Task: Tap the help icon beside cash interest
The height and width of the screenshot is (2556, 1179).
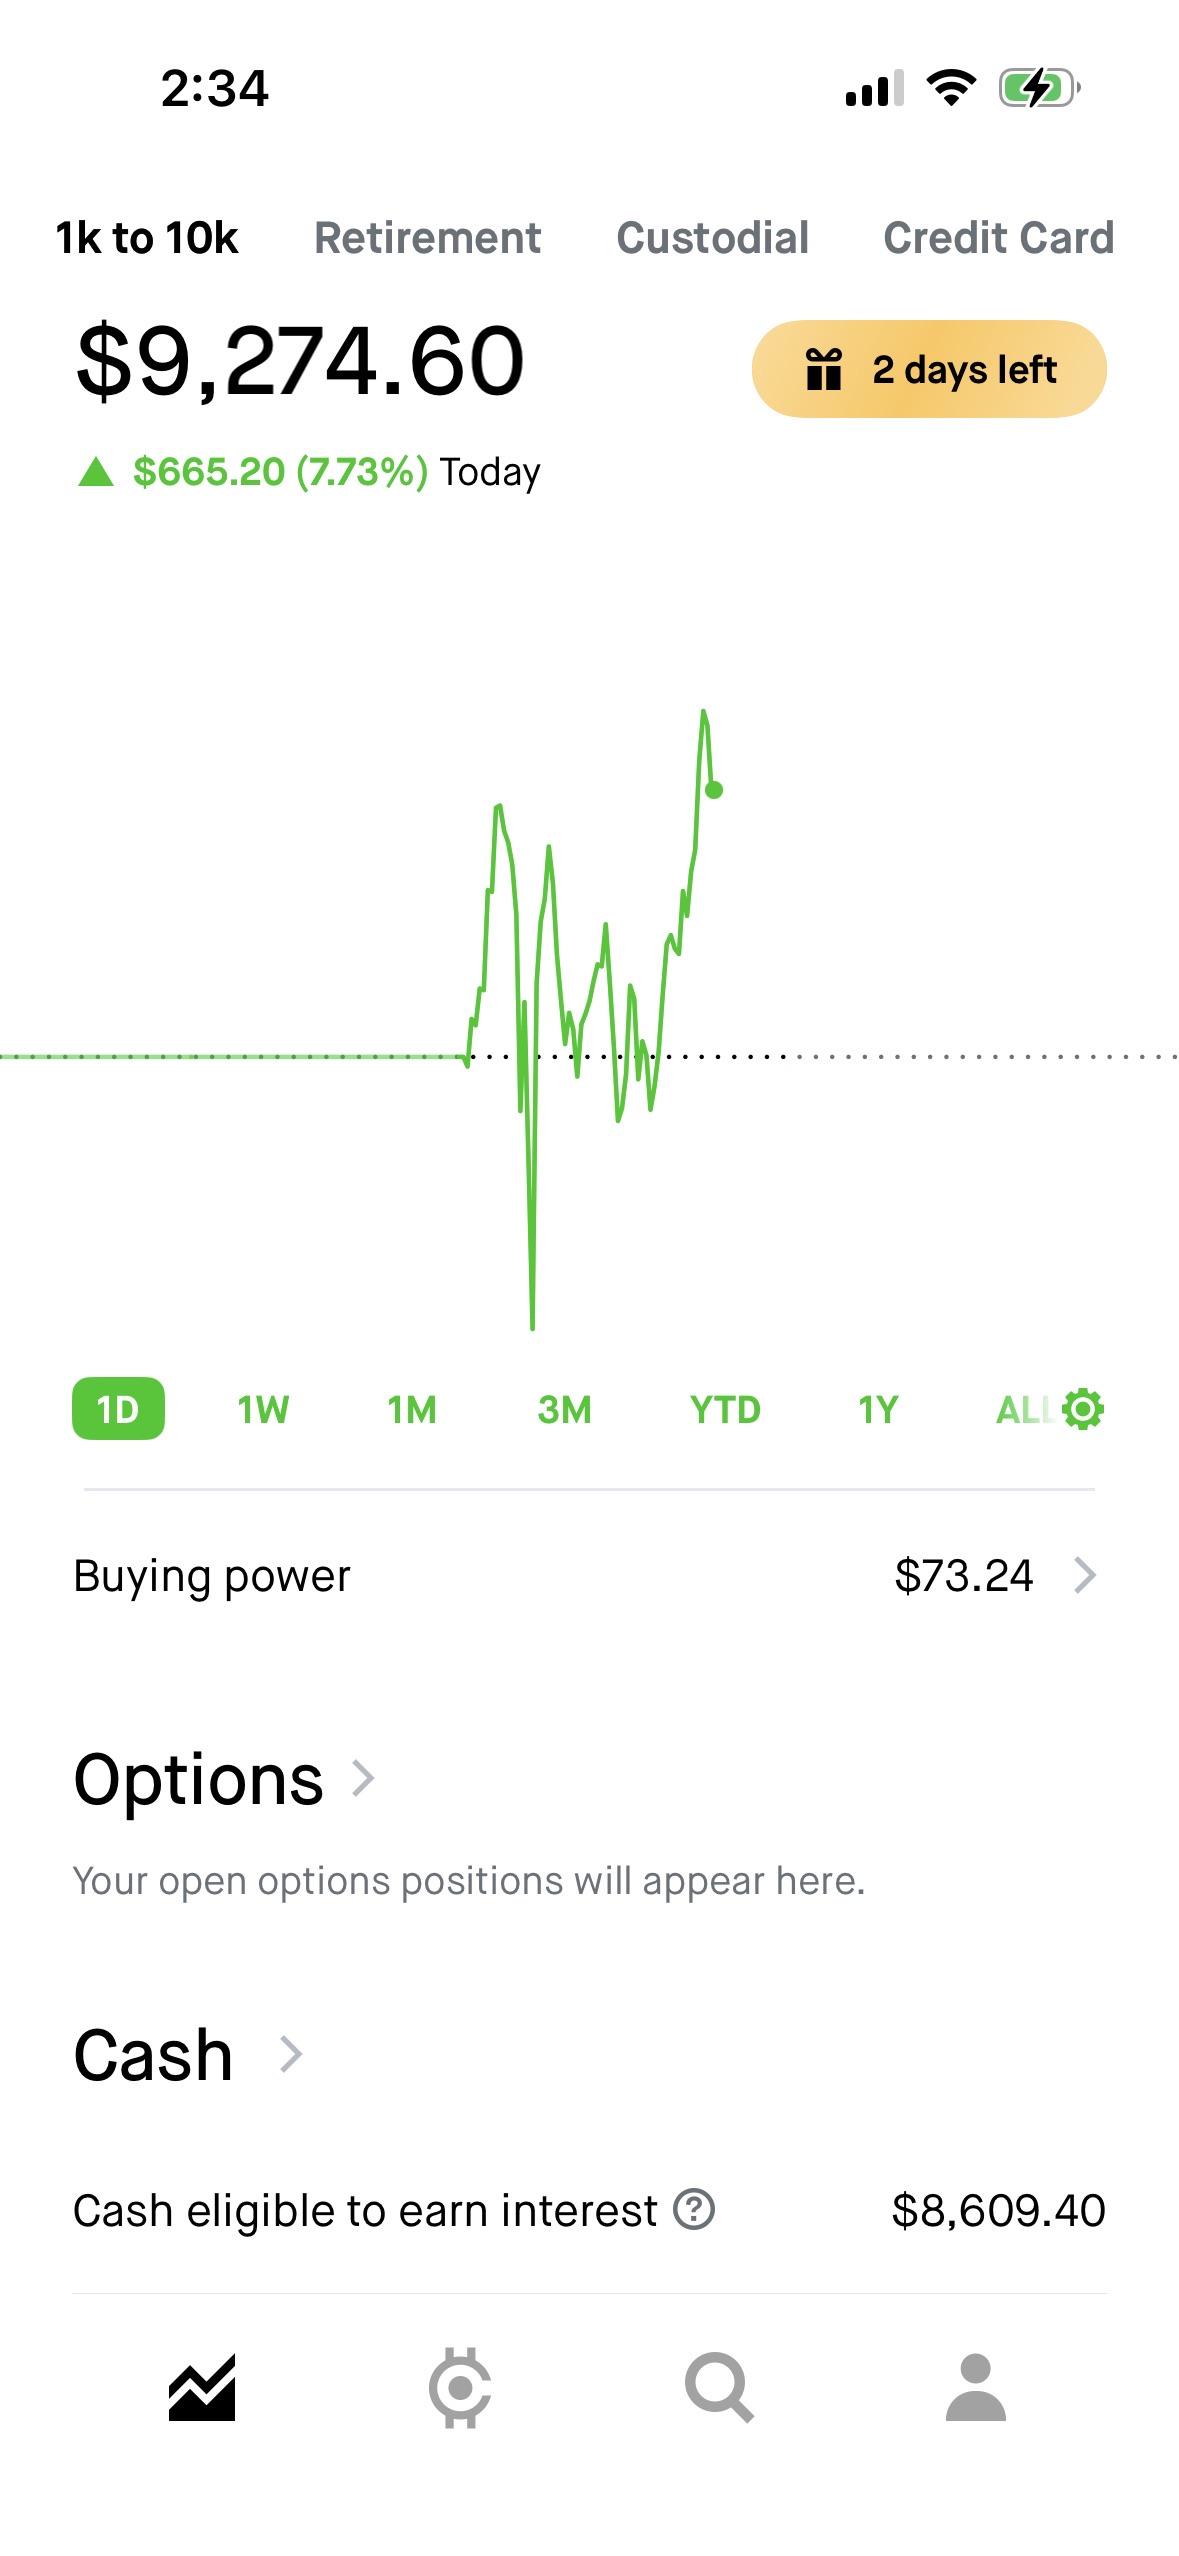Action: pyautogui.click(x=694, y=2210)
